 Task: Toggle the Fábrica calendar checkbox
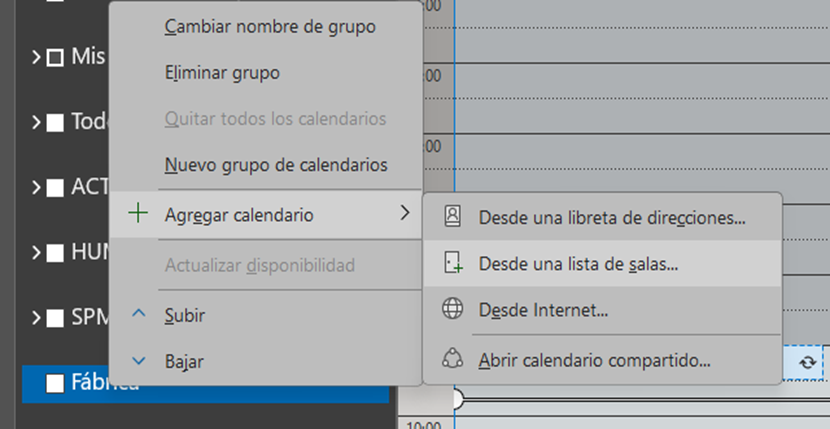click(x=55, y=382)
